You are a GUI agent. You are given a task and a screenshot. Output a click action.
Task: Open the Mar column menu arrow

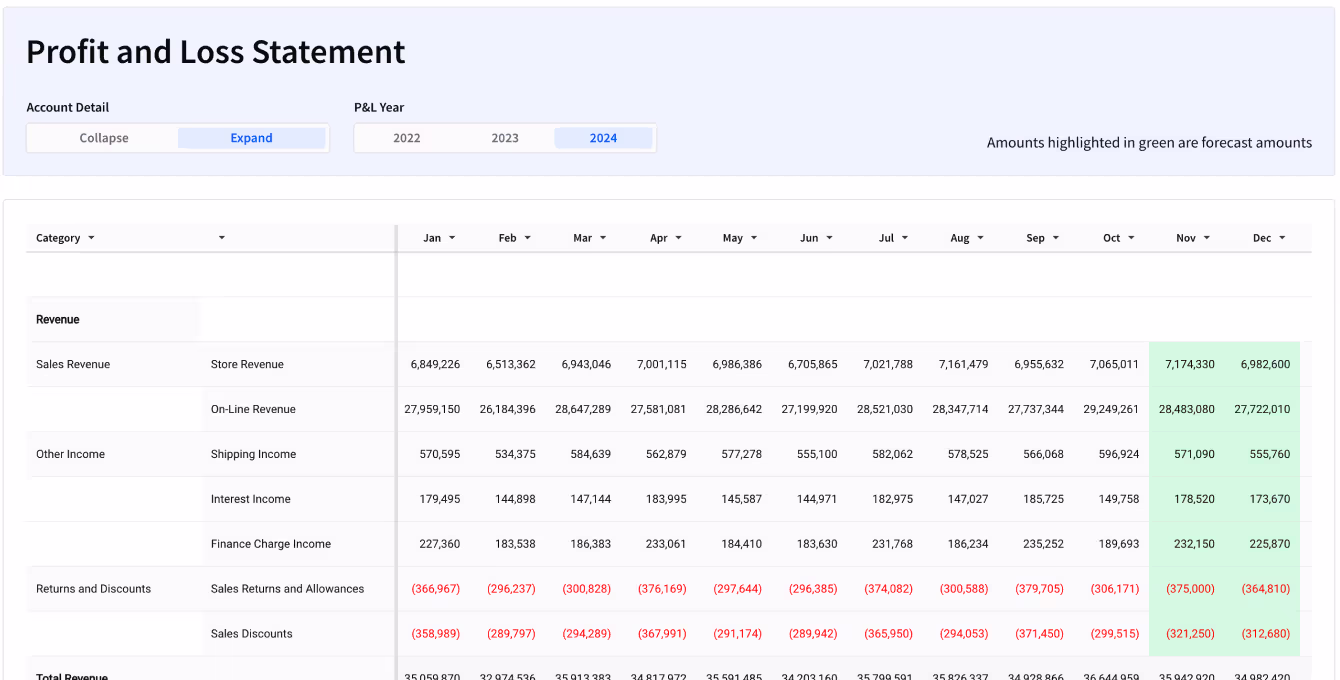603,238
